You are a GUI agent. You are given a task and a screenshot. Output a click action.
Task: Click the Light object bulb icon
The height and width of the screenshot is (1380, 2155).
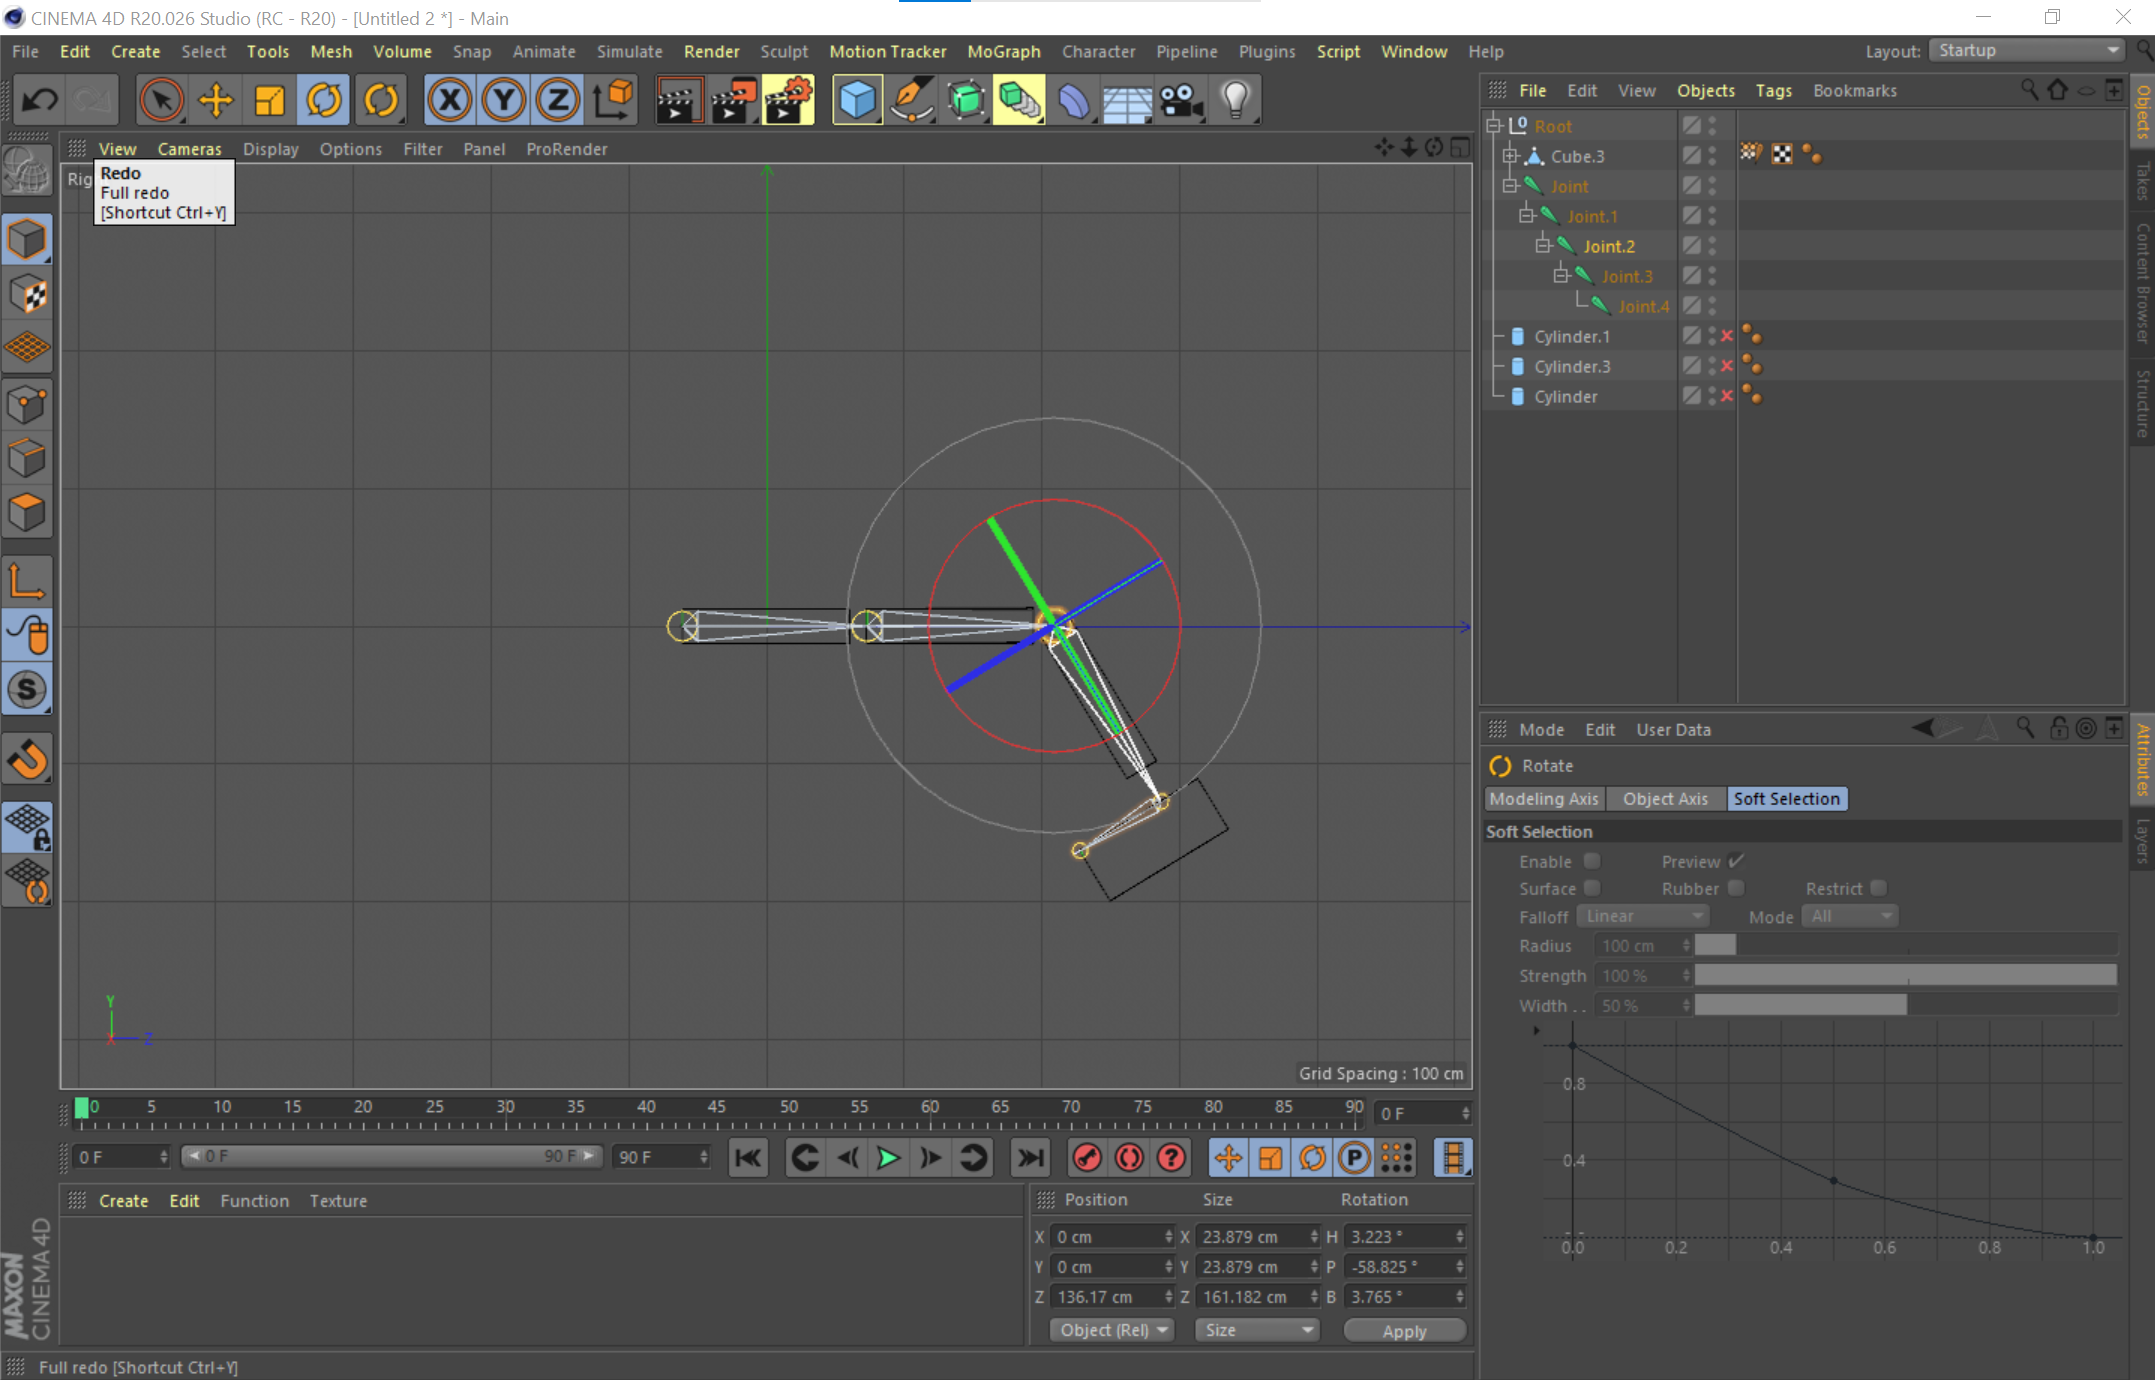coord(1235,100)
